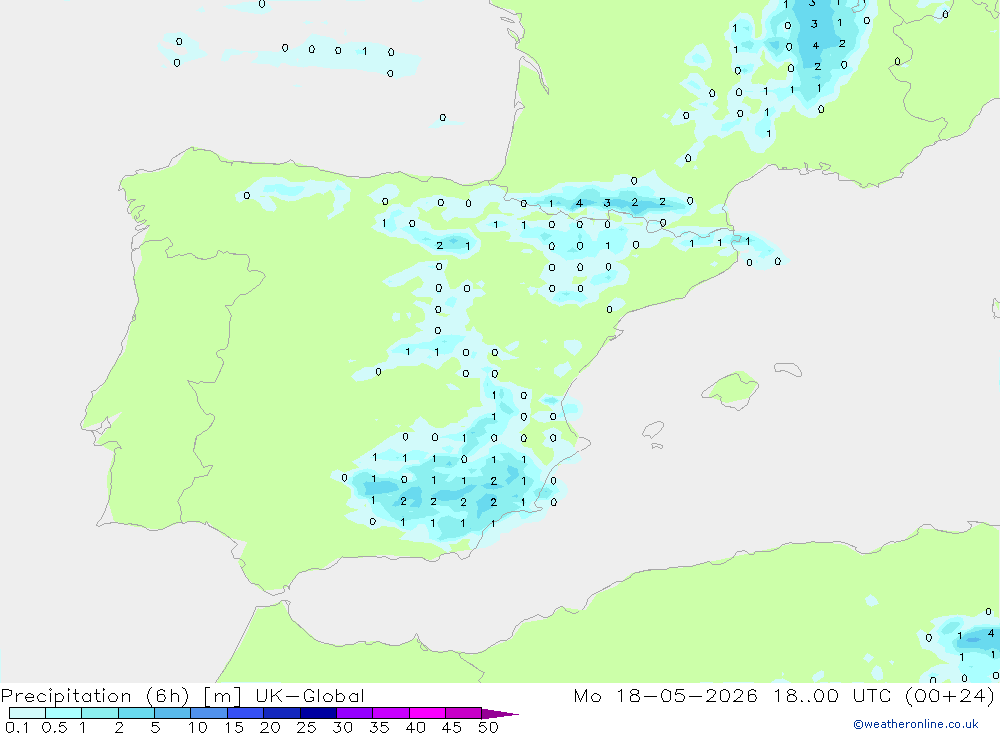Pick the legend swatch between 30 and 35
Viewport: 1000px width, 733px height.
[355, 713]
